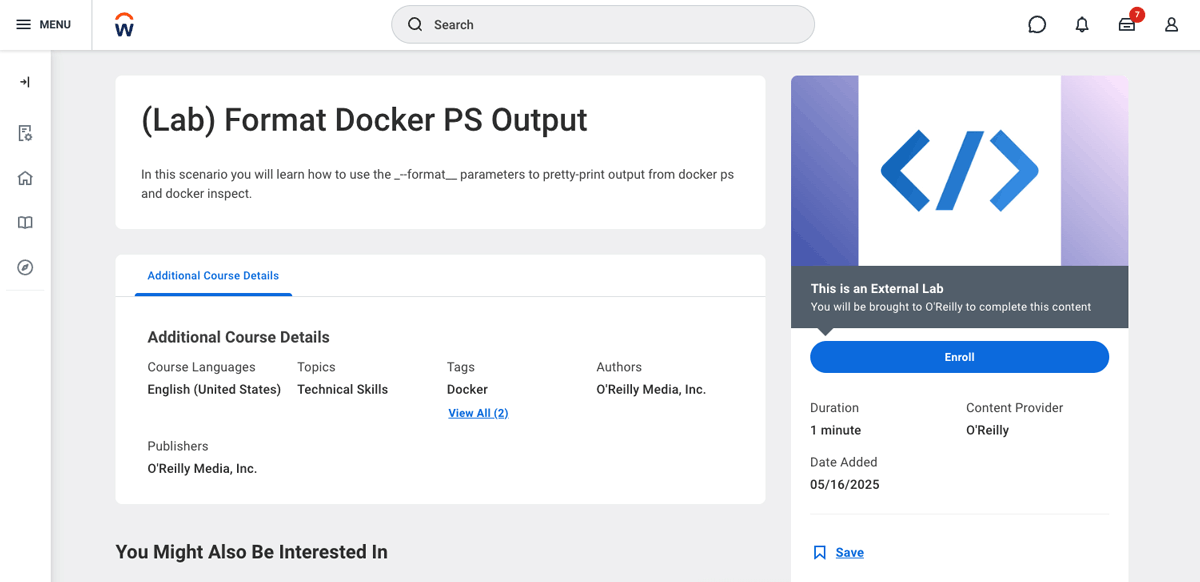Open the chat assistant speech bubble icon
The width and height of the screenshot is (1200, 582).
[x=1037, y=25]
